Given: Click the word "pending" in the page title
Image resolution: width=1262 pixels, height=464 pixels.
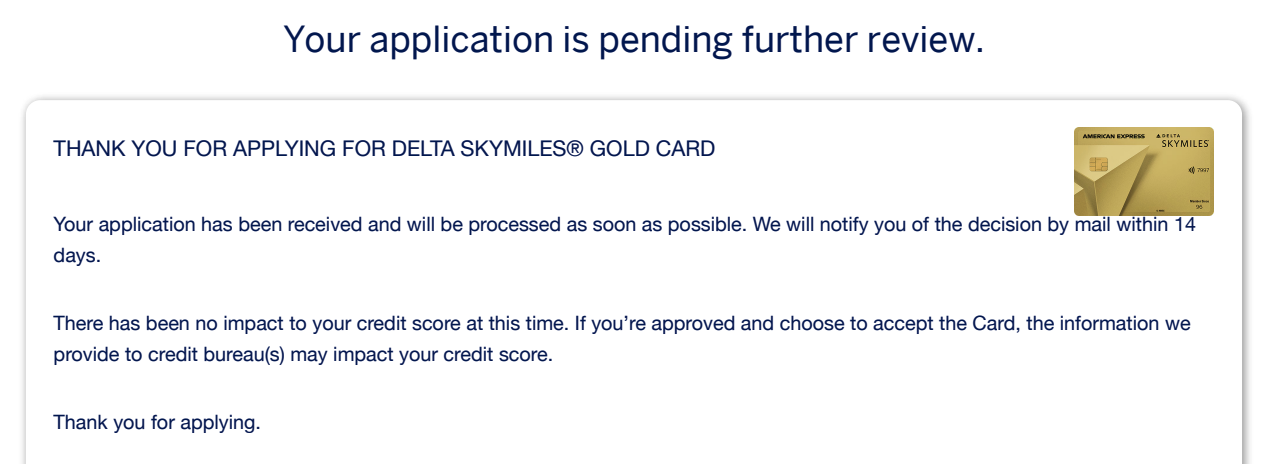Looking at the screenshot, I should click(x=630, y=39).
